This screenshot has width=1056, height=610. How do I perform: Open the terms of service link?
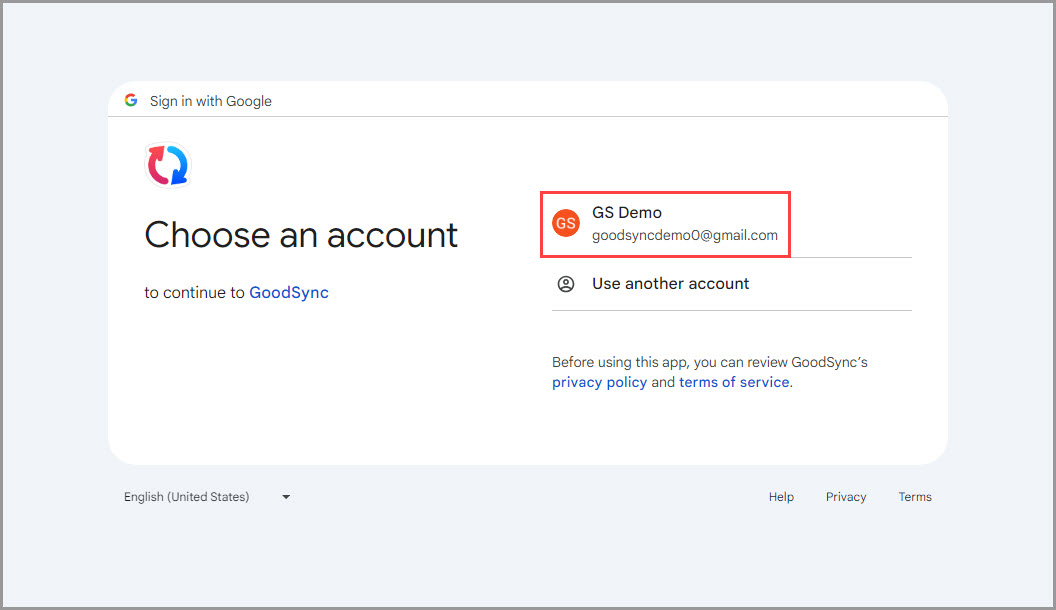click(x=734, y=382)
